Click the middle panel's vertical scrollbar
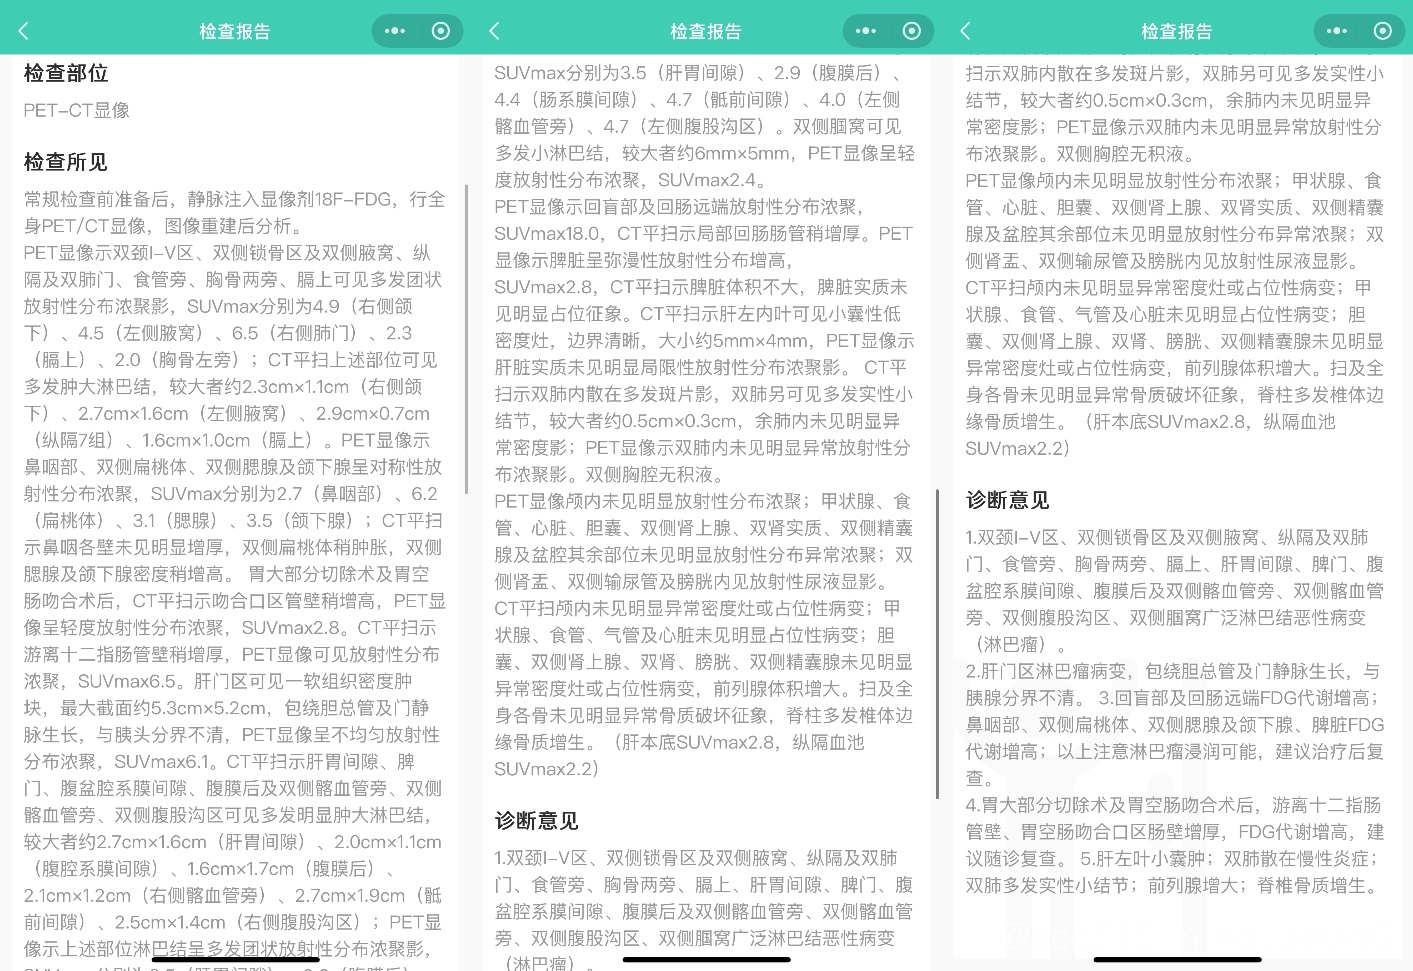This screenshot has height=971, width=1413. coord(937,643)
